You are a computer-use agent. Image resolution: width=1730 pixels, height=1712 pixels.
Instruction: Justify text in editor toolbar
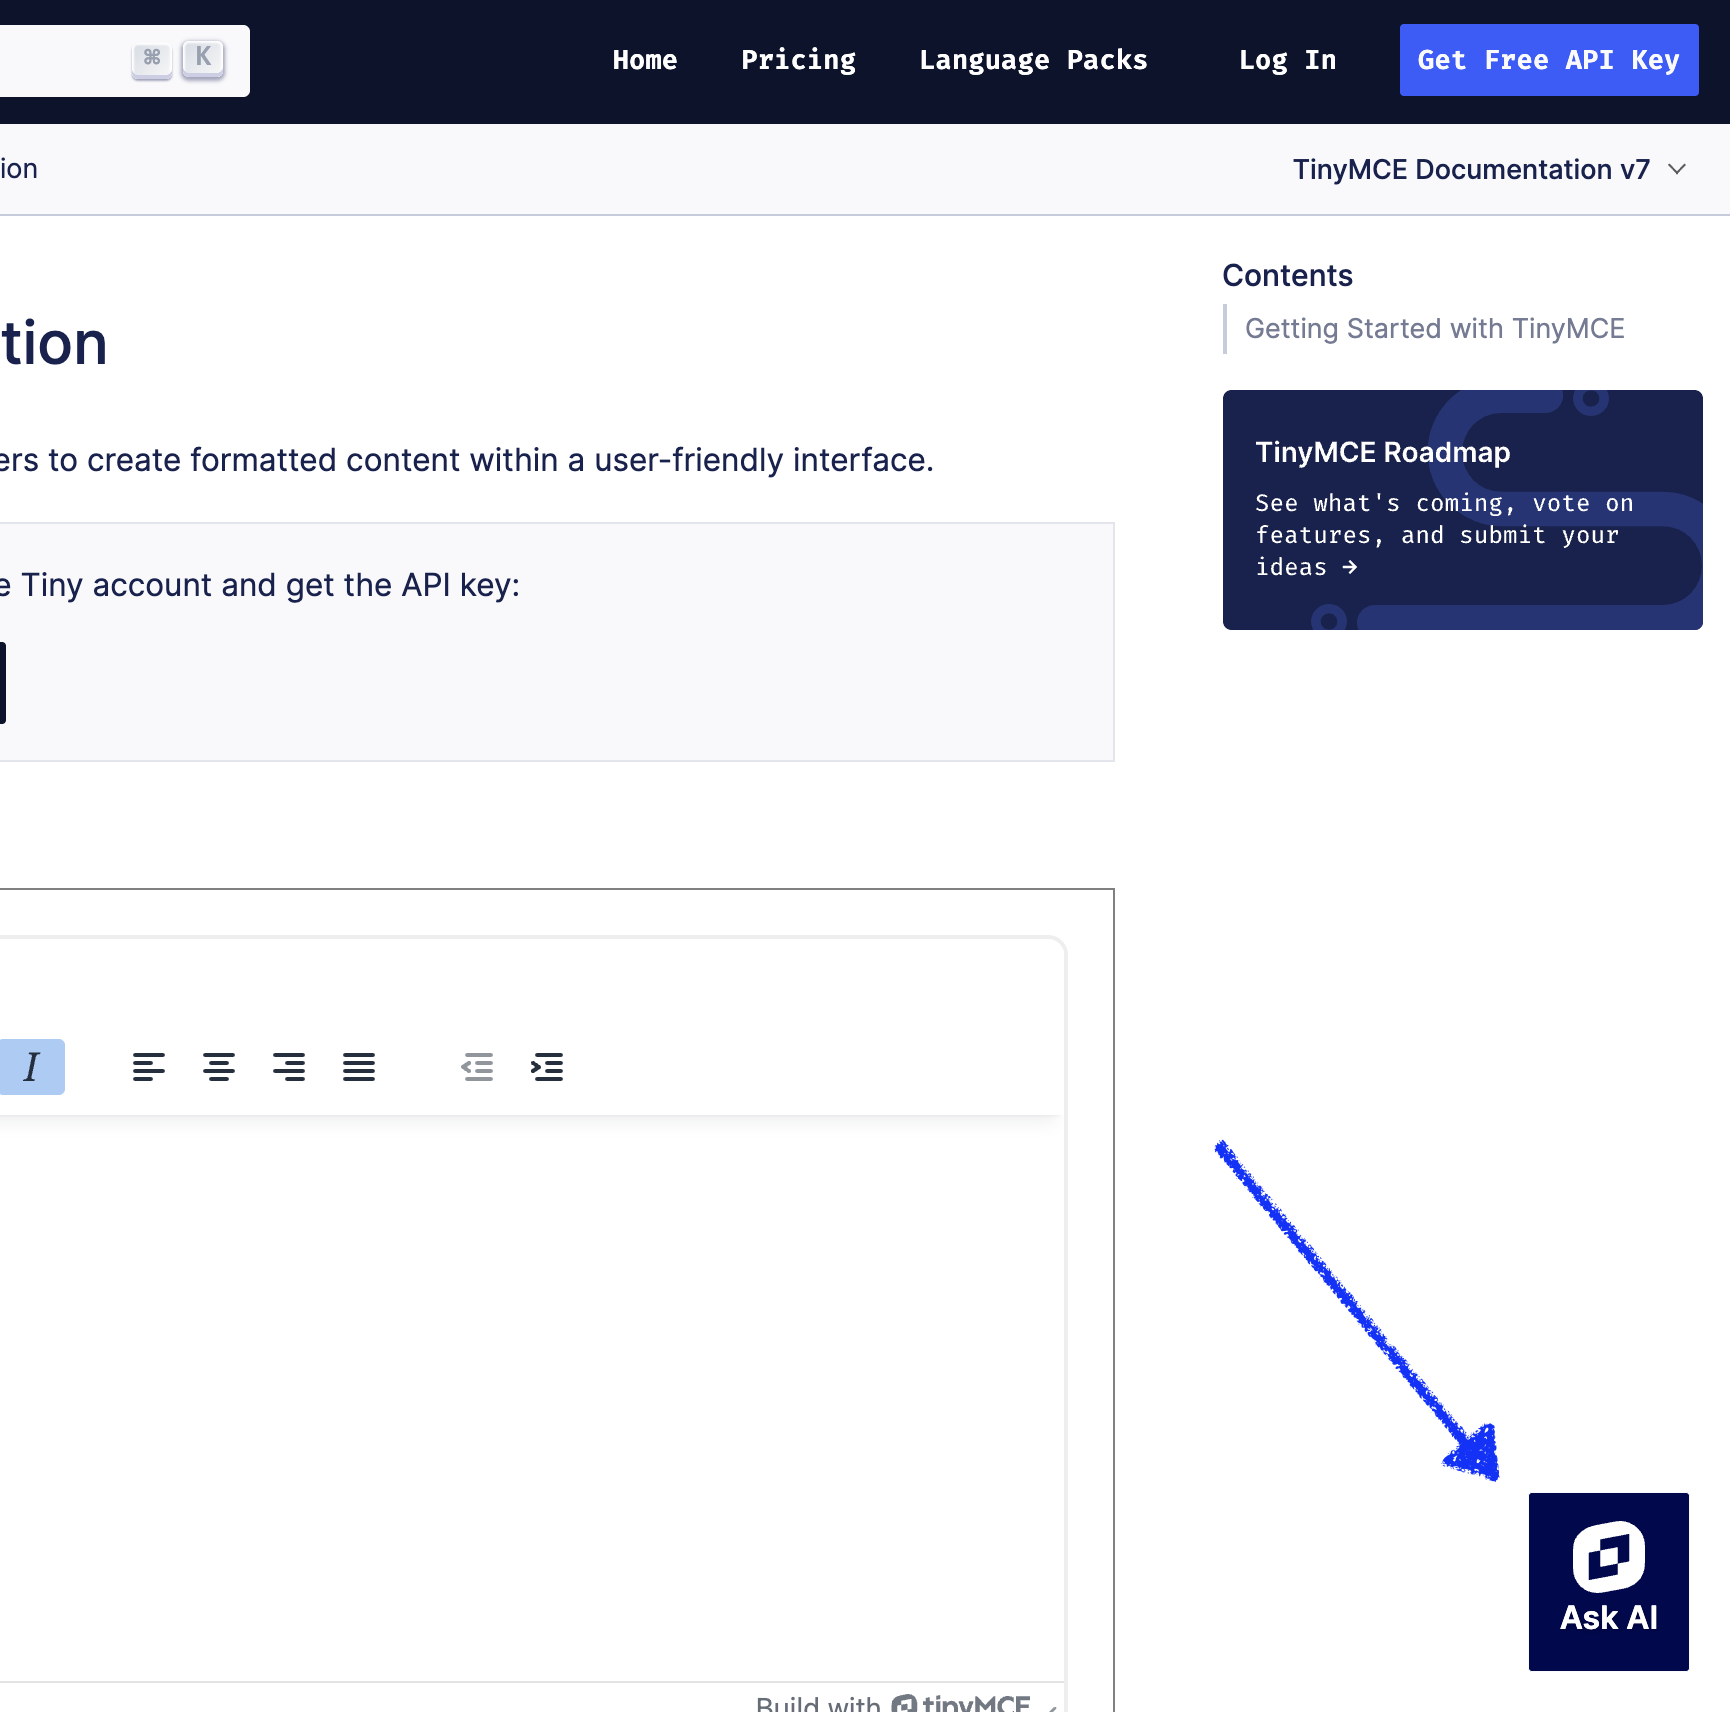[x=359, y=1067]
